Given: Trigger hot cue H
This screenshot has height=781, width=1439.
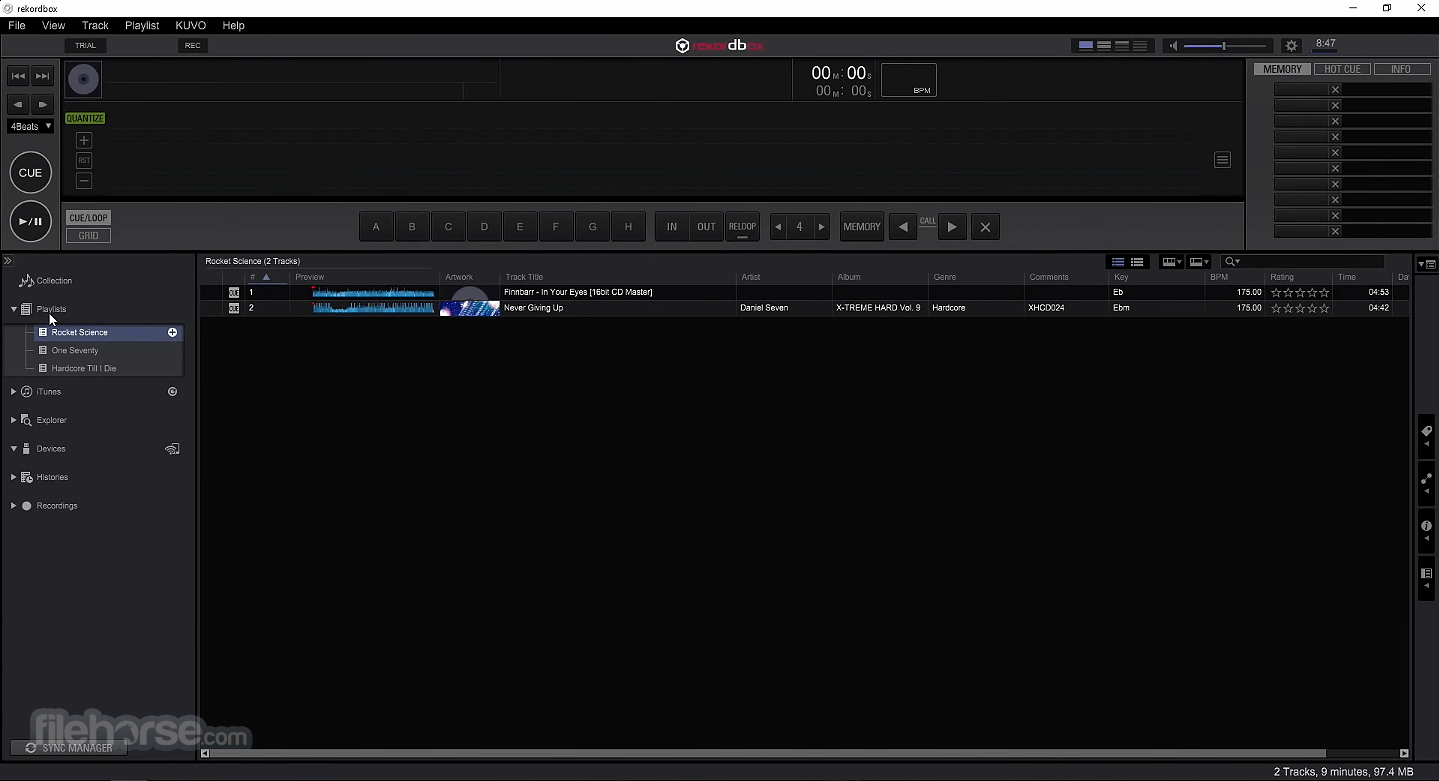Looking at the screenshot, I should pos(628,227).
